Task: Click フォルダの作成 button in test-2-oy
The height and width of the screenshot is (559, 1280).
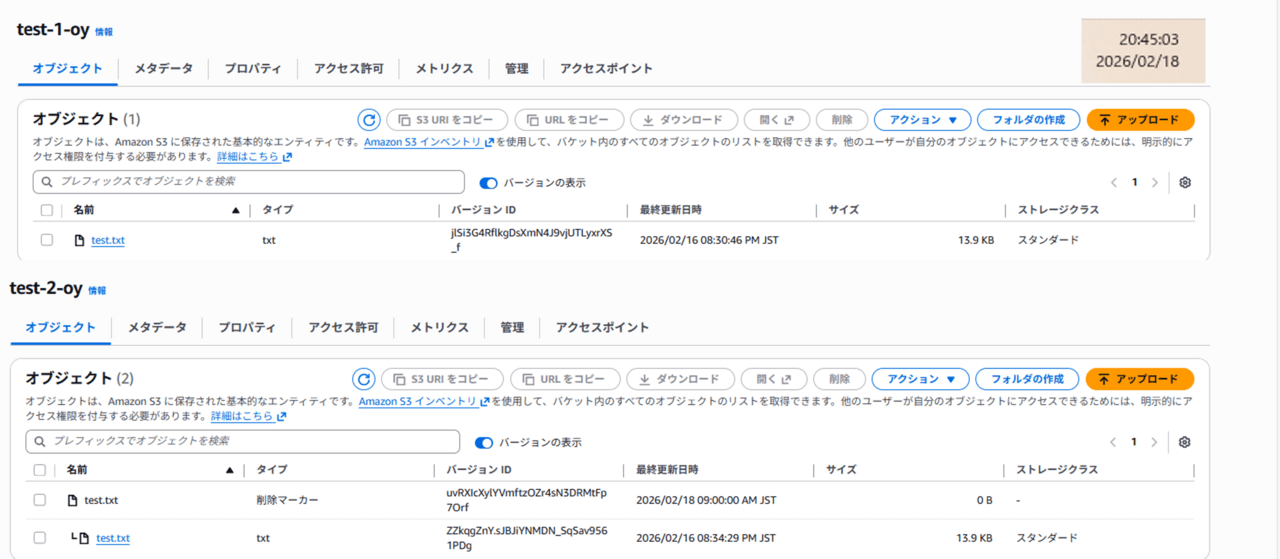Action: pyautogui.click(x=1027, y=379)
